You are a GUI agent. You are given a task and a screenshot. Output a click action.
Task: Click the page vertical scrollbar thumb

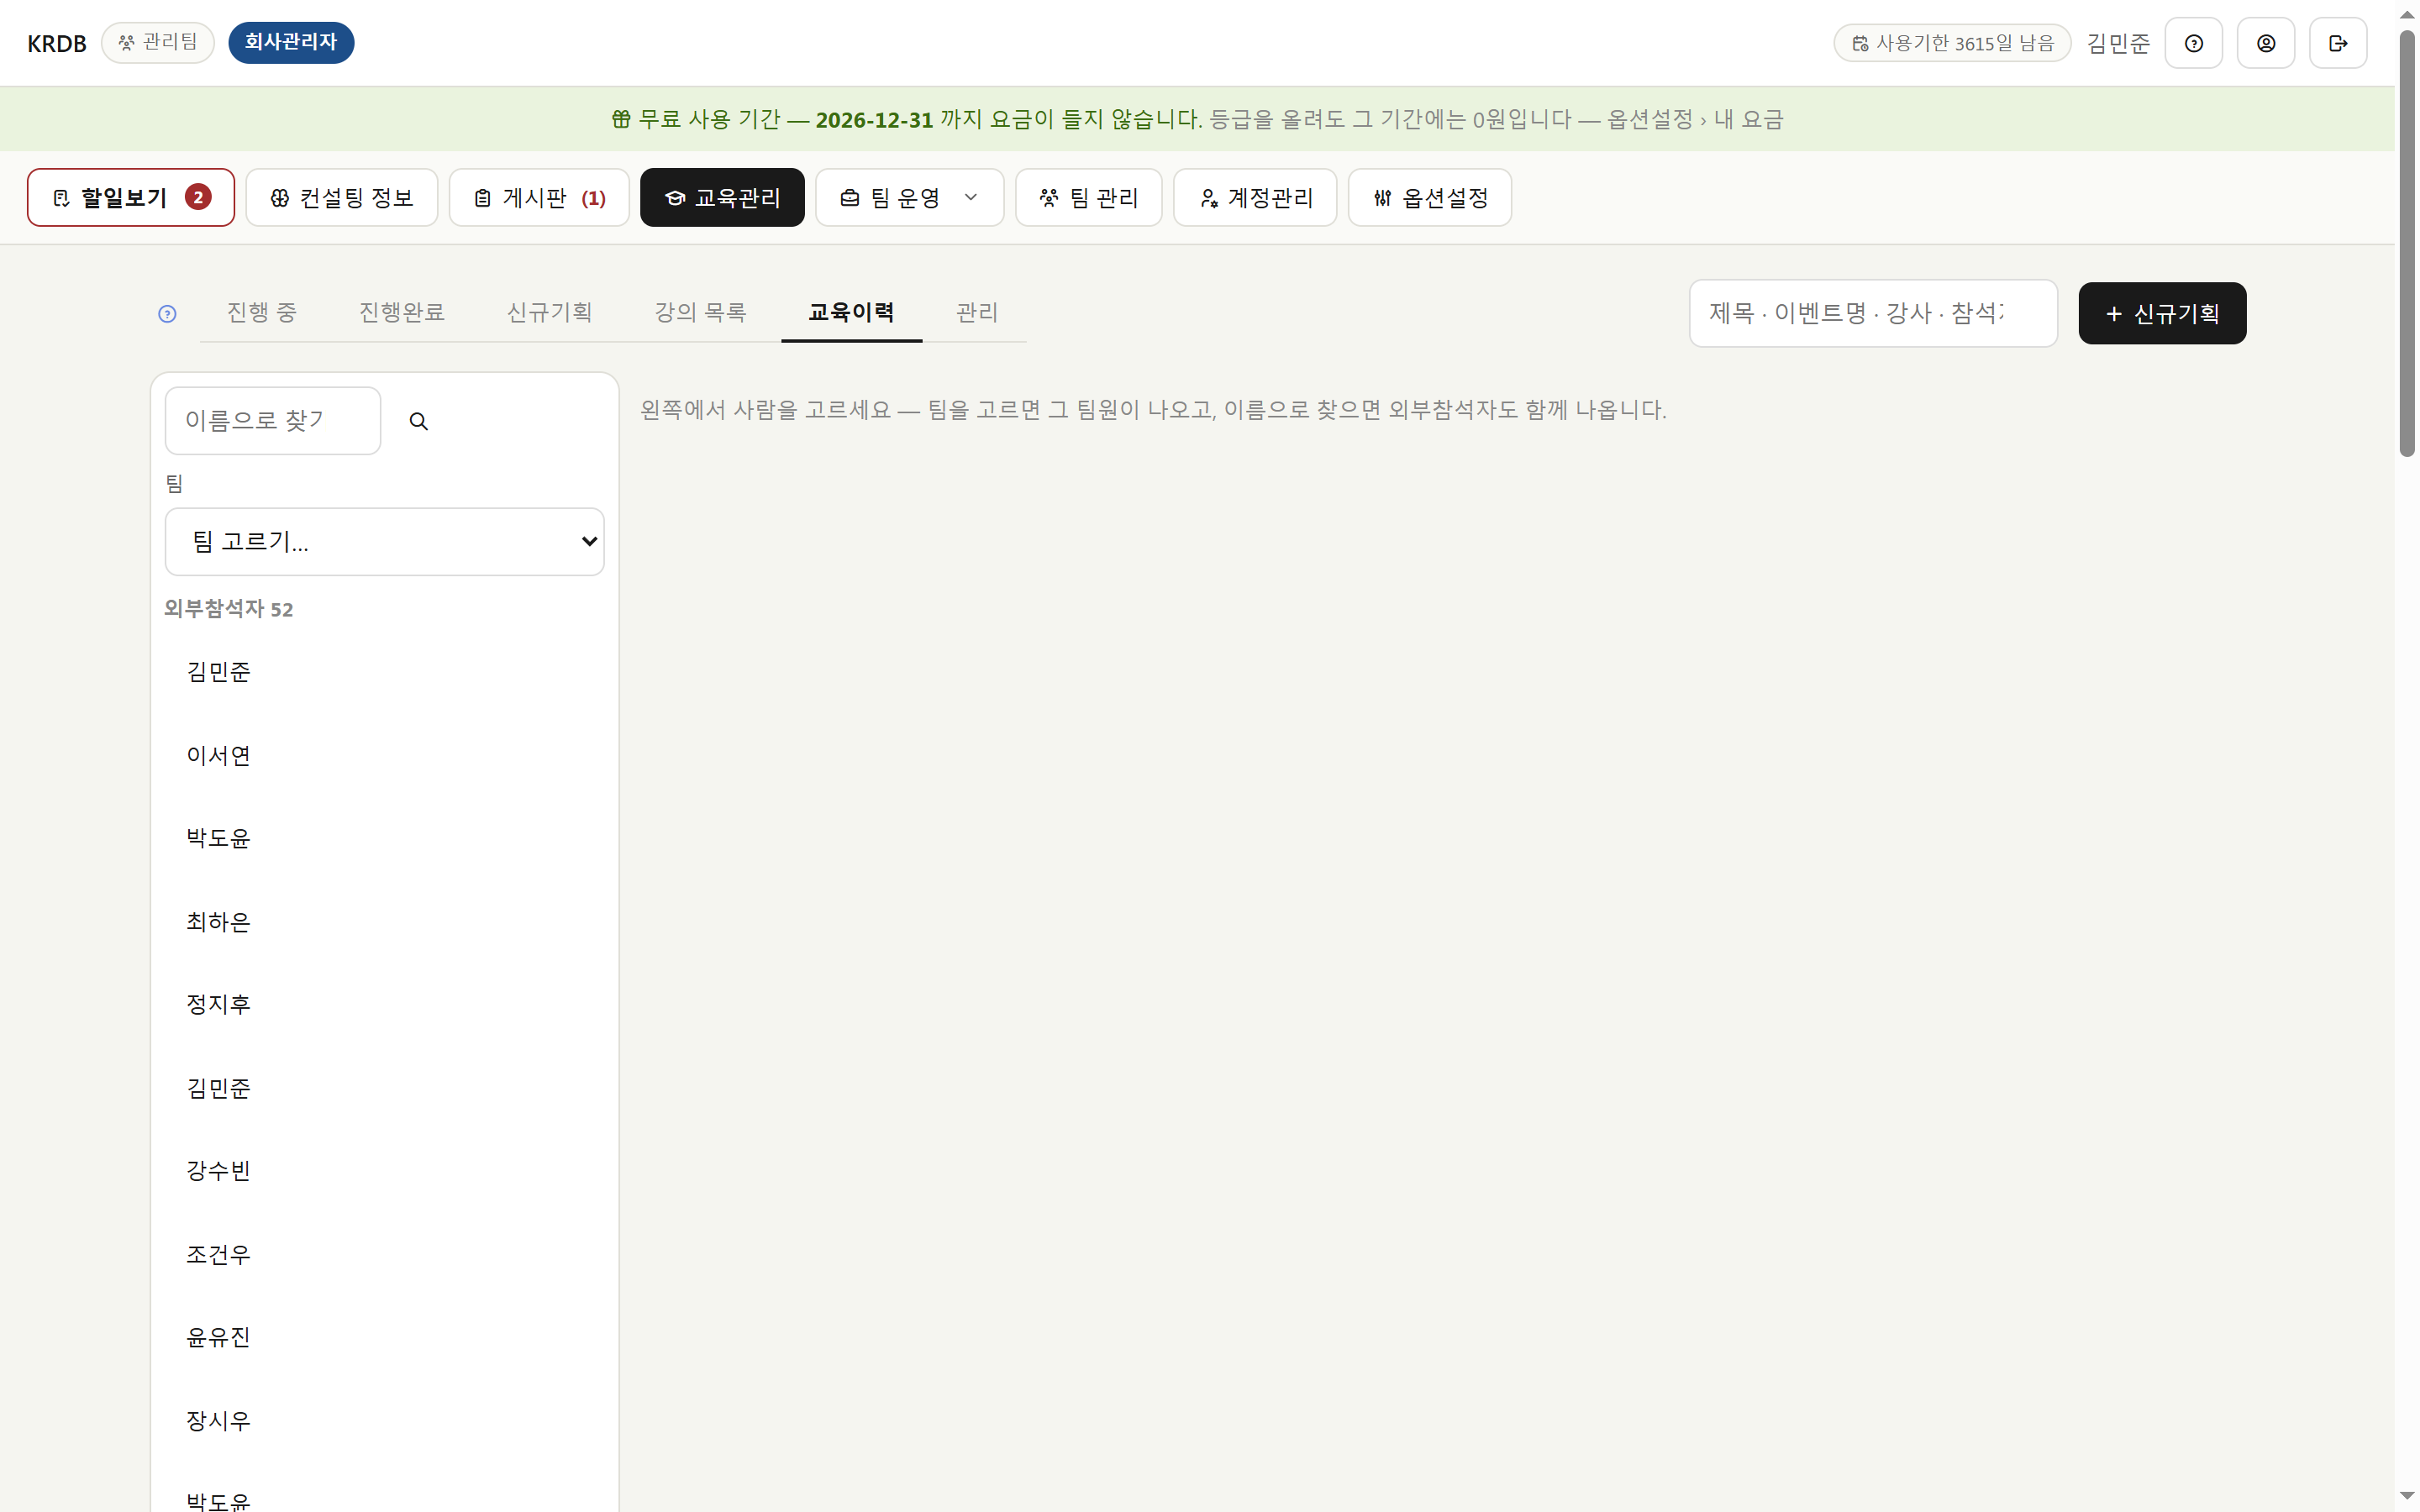click(x=2407, y=243)
